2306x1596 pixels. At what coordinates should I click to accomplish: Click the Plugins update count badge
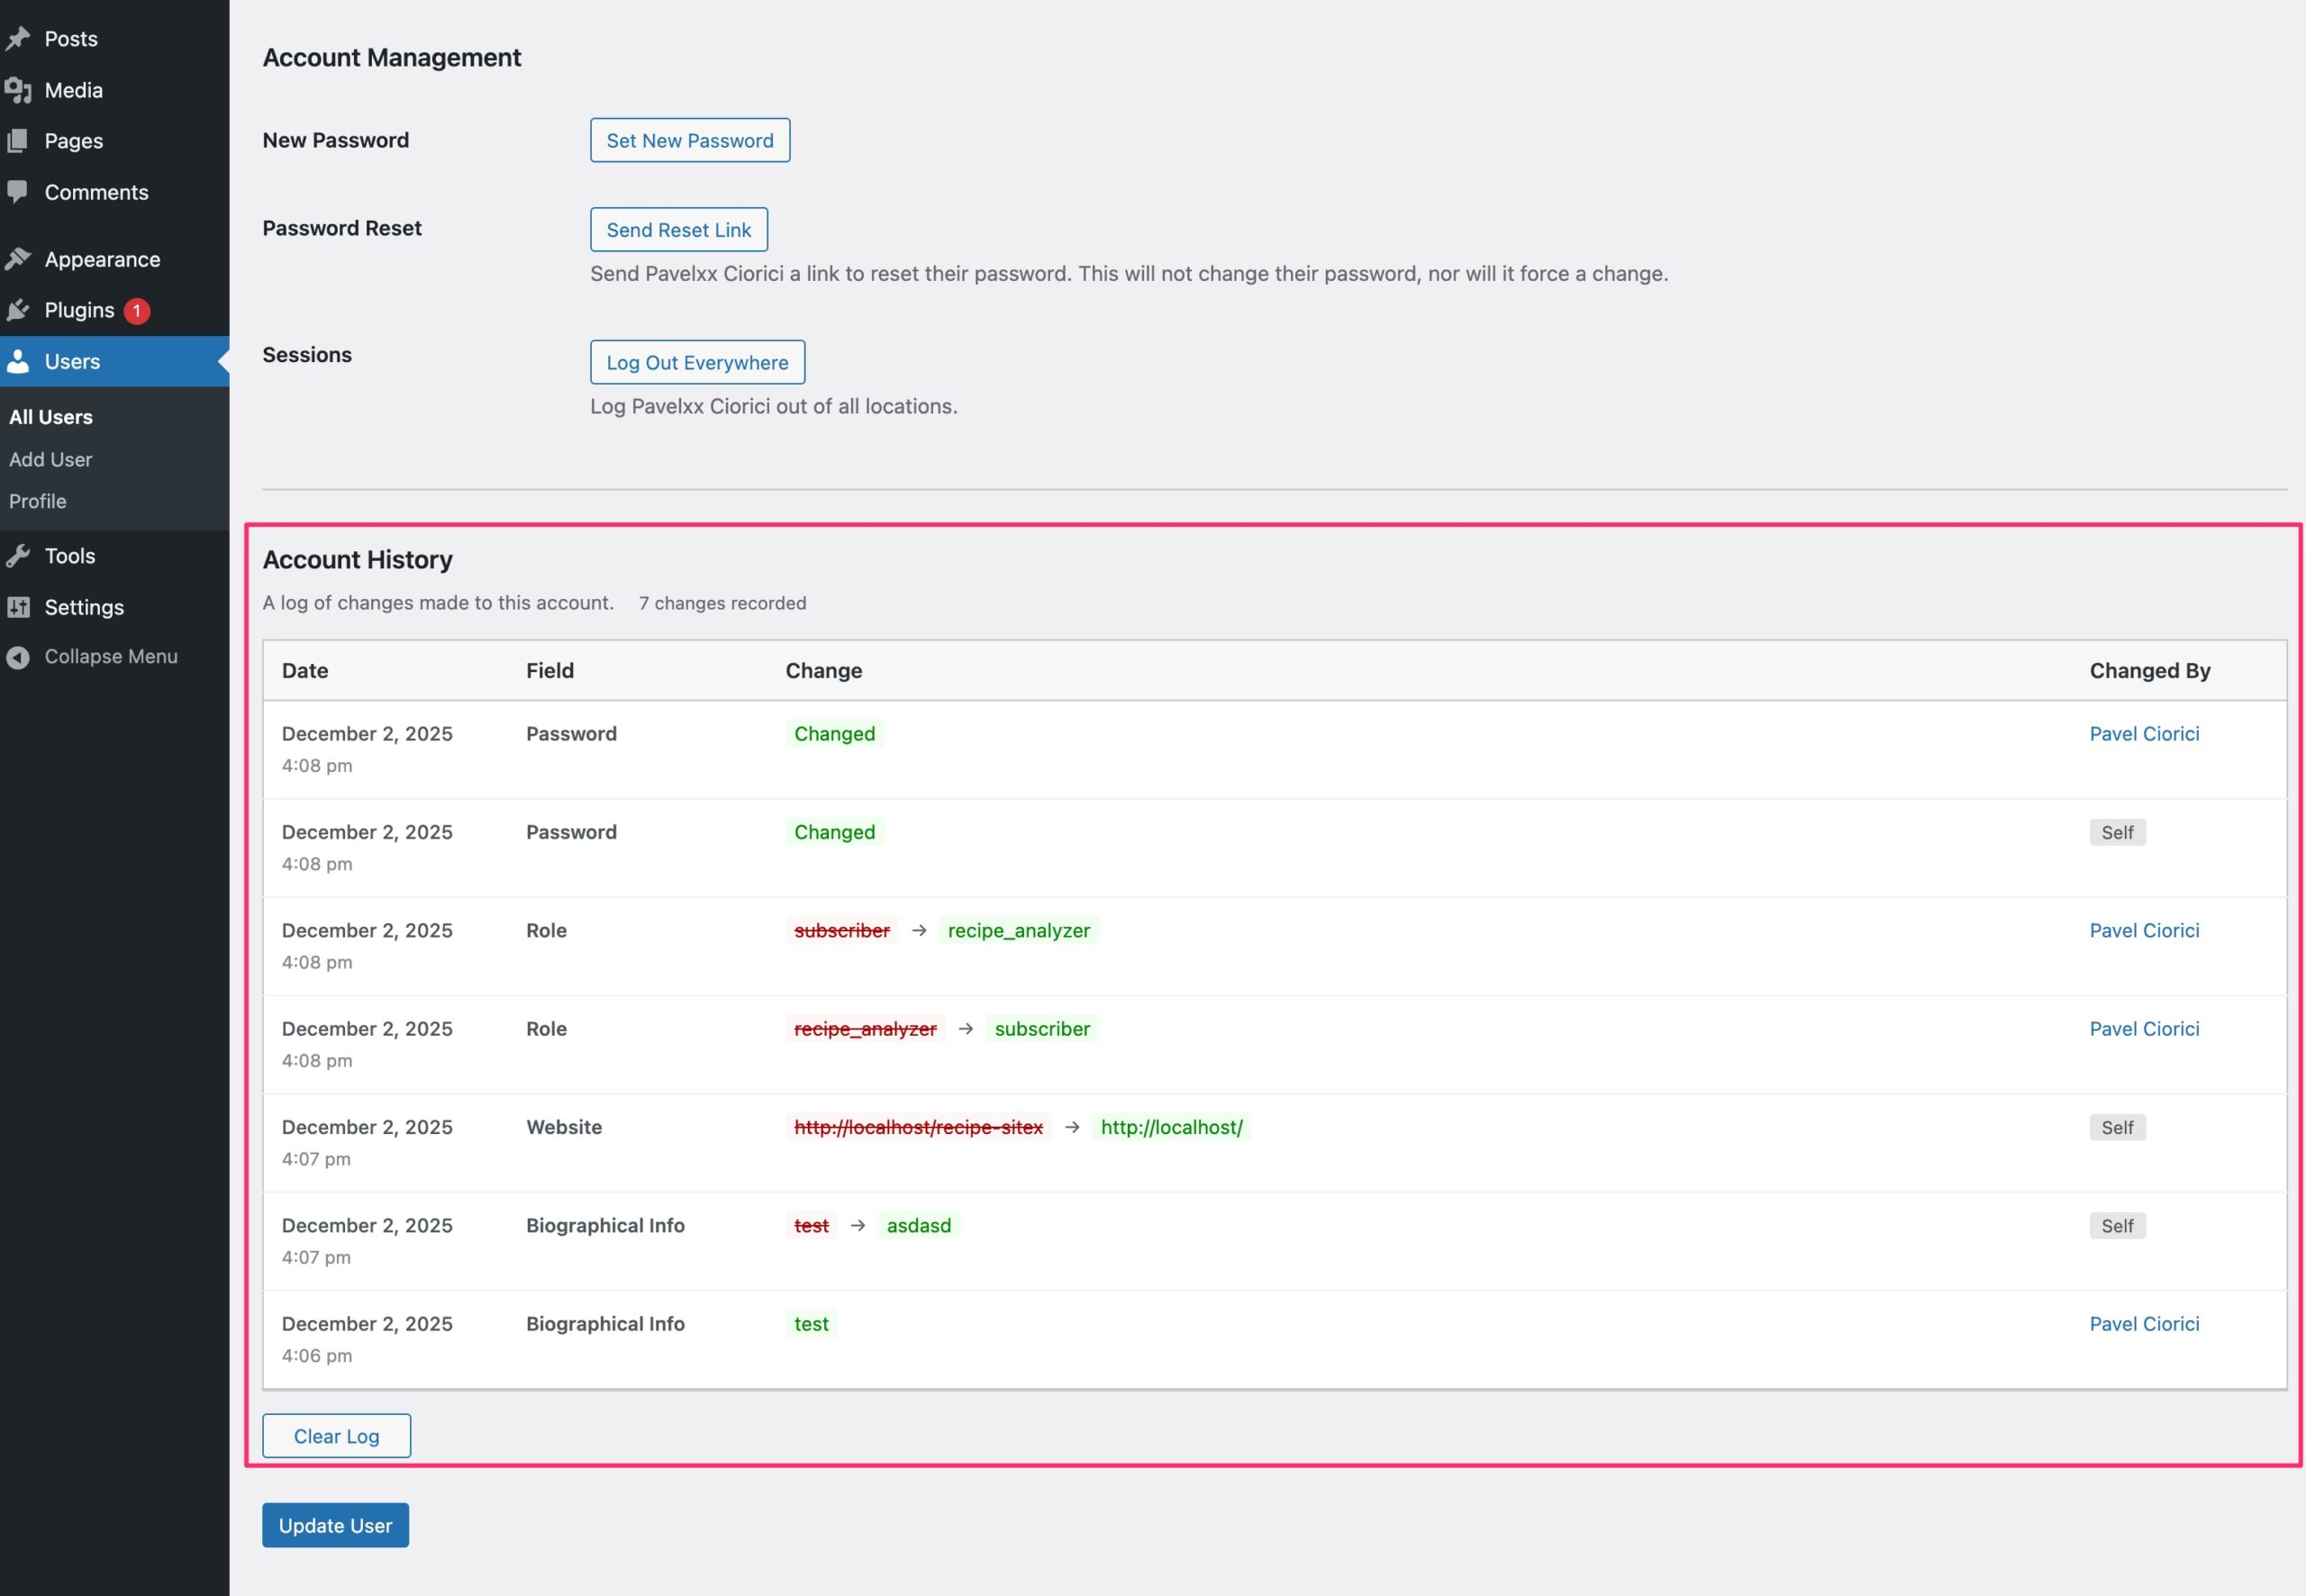pos(137,311)
